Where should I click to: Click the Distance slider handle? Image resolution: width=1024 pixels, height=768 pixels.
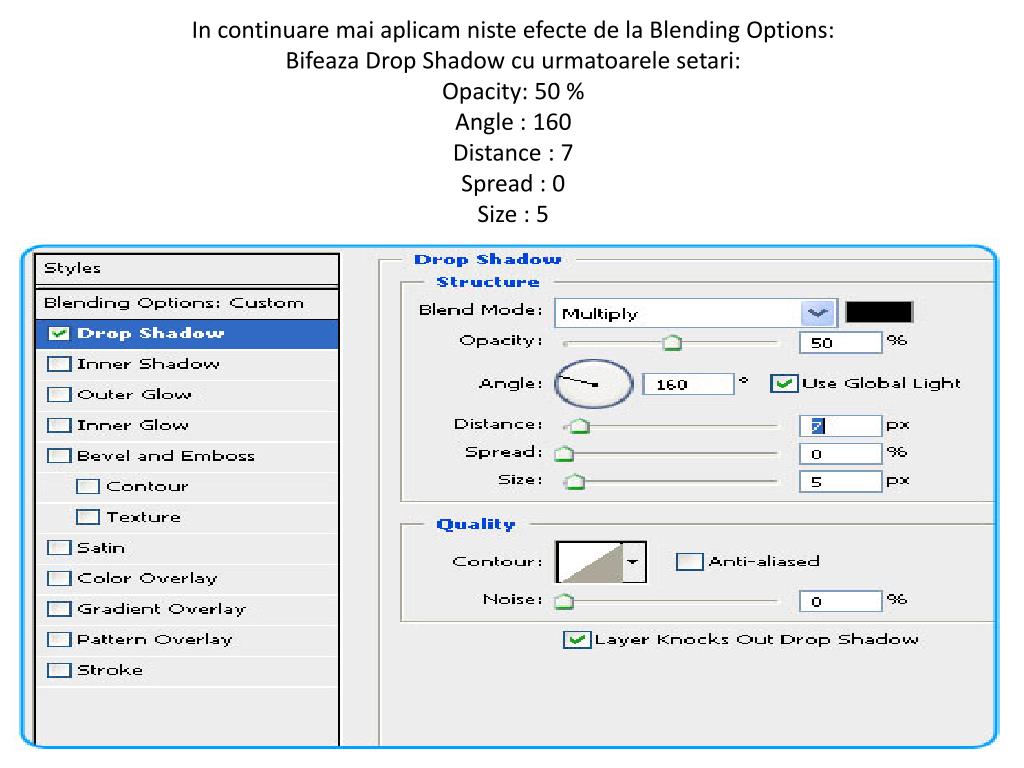(x=578, y=426)
